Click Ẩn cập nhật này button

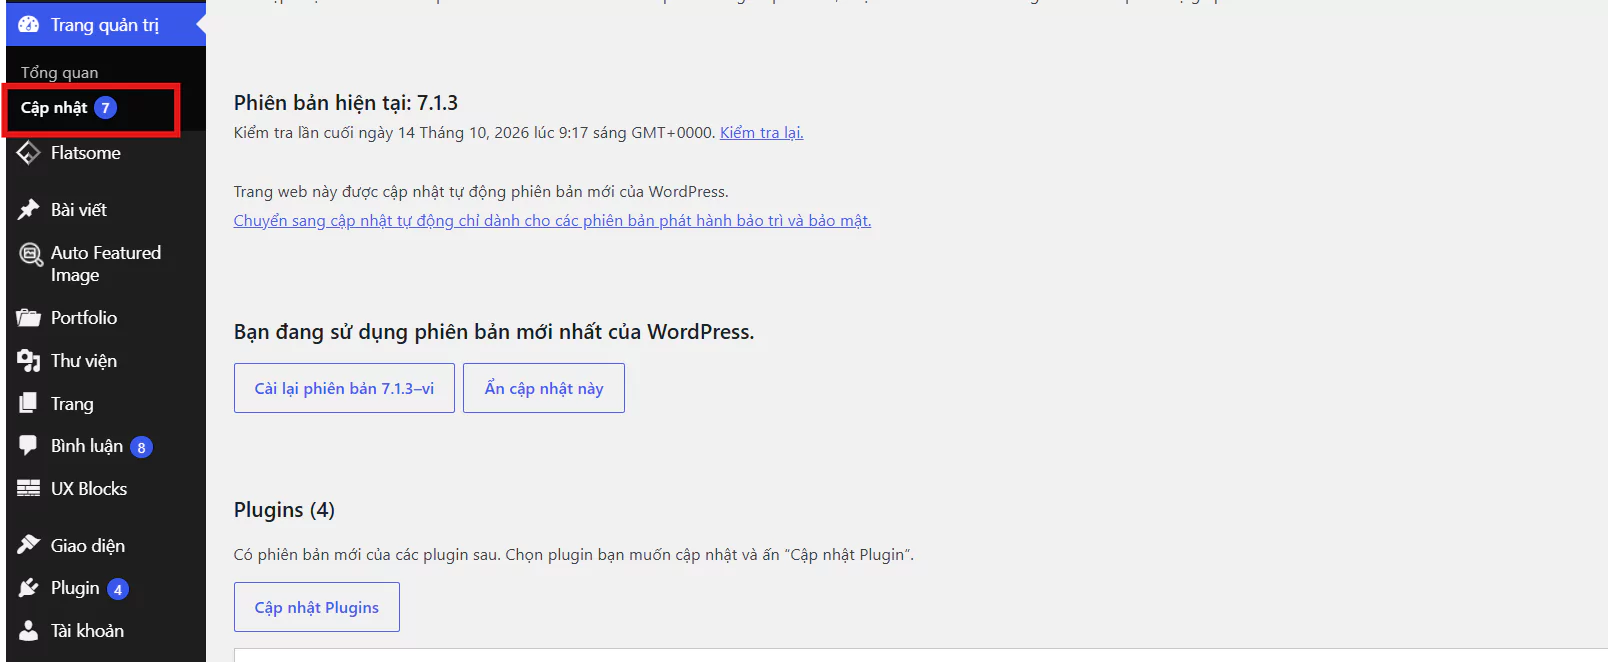coord(544,388)
